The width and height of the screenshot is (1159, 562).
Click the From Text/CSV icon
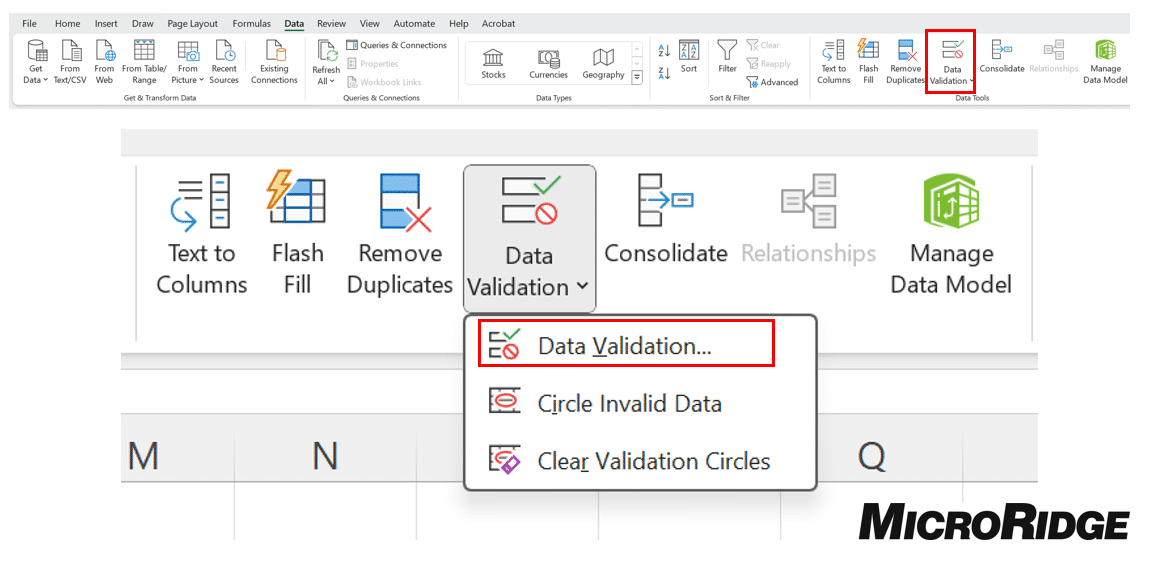(x=70, y=52)
